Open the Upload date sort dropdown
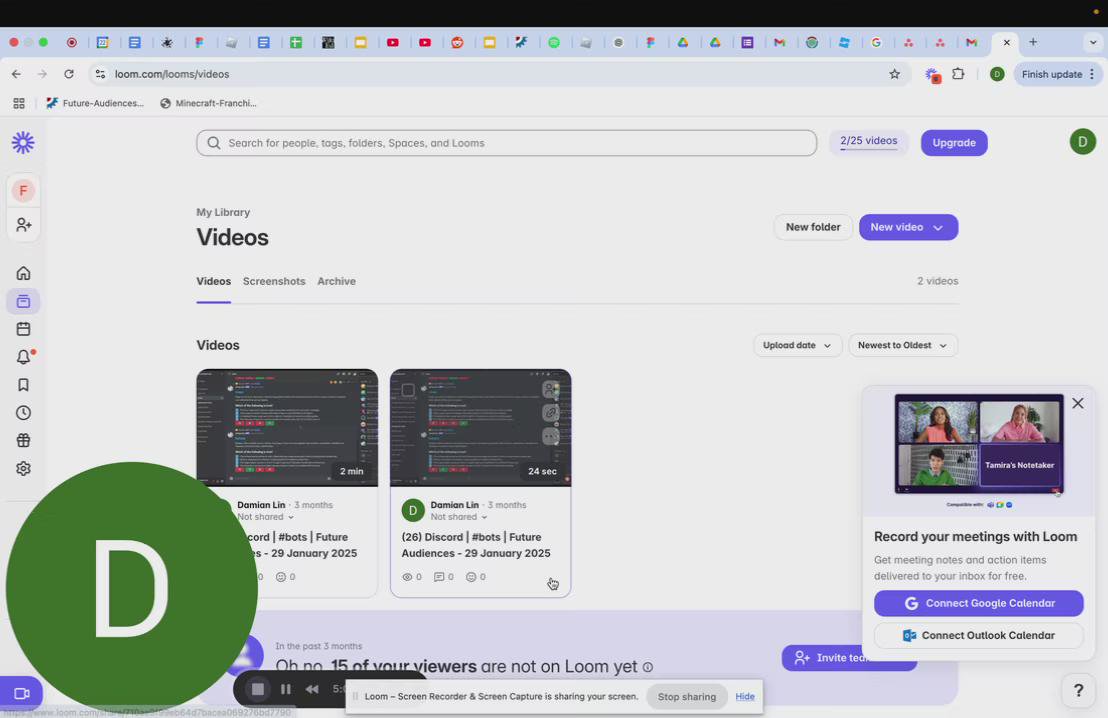Screen dimensions: 1108x718 797,345
